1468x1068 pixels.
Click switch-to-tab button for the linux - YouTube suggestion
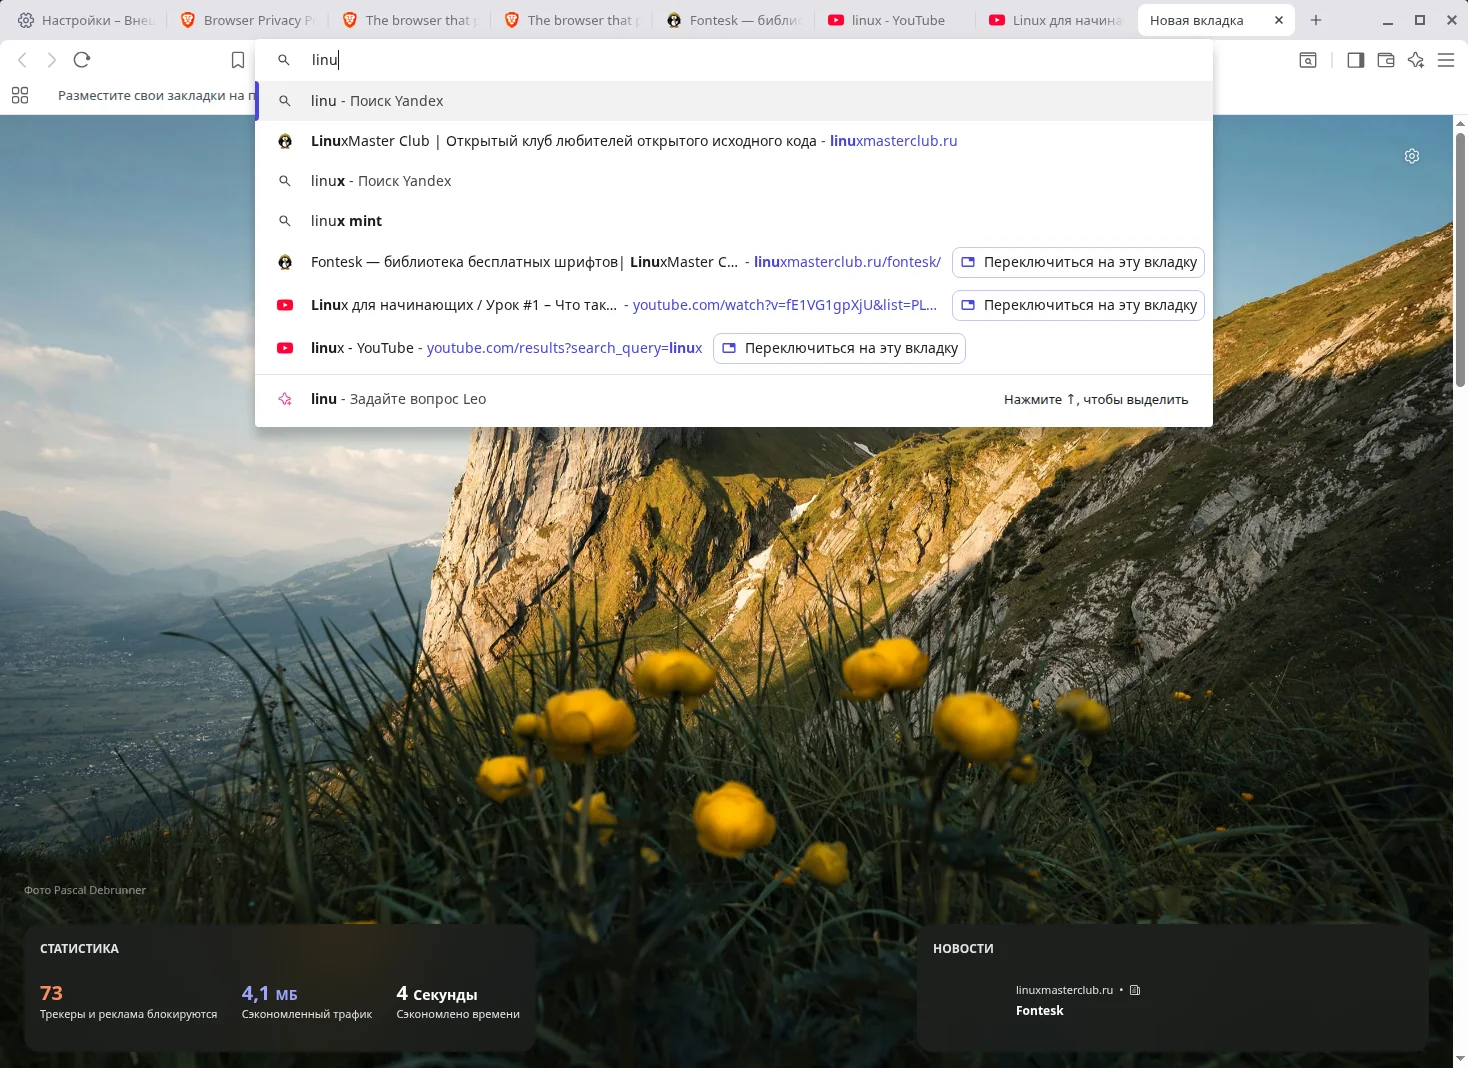839,348
